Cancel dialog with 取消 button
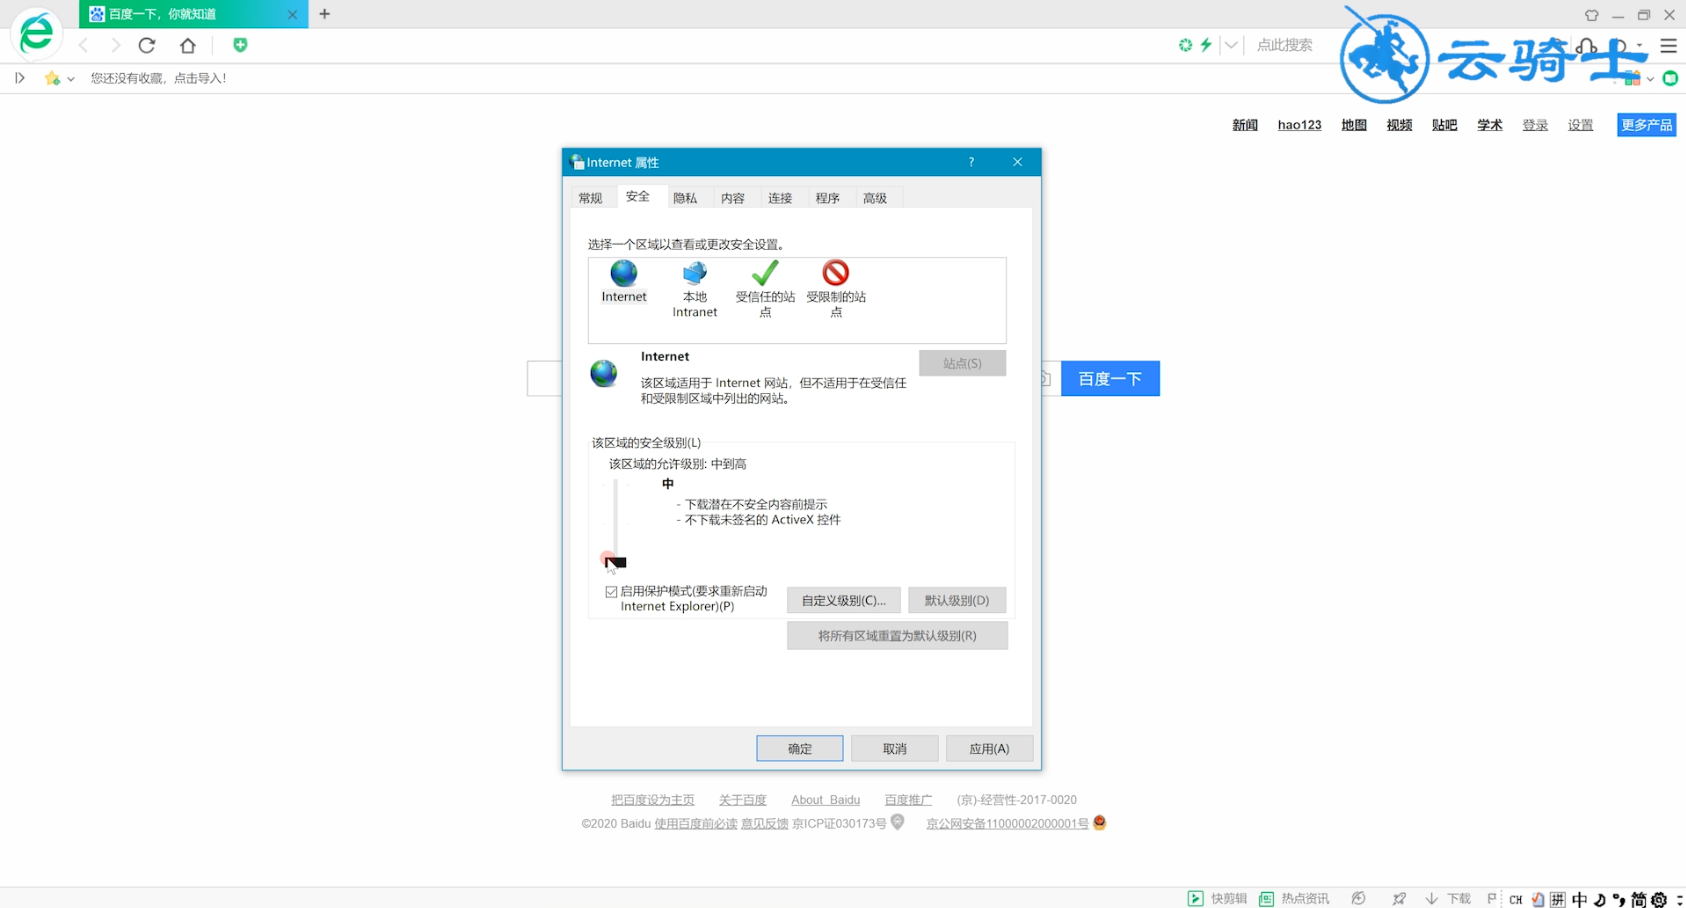This screenshot has height=908, width=1686. point(895,748)
